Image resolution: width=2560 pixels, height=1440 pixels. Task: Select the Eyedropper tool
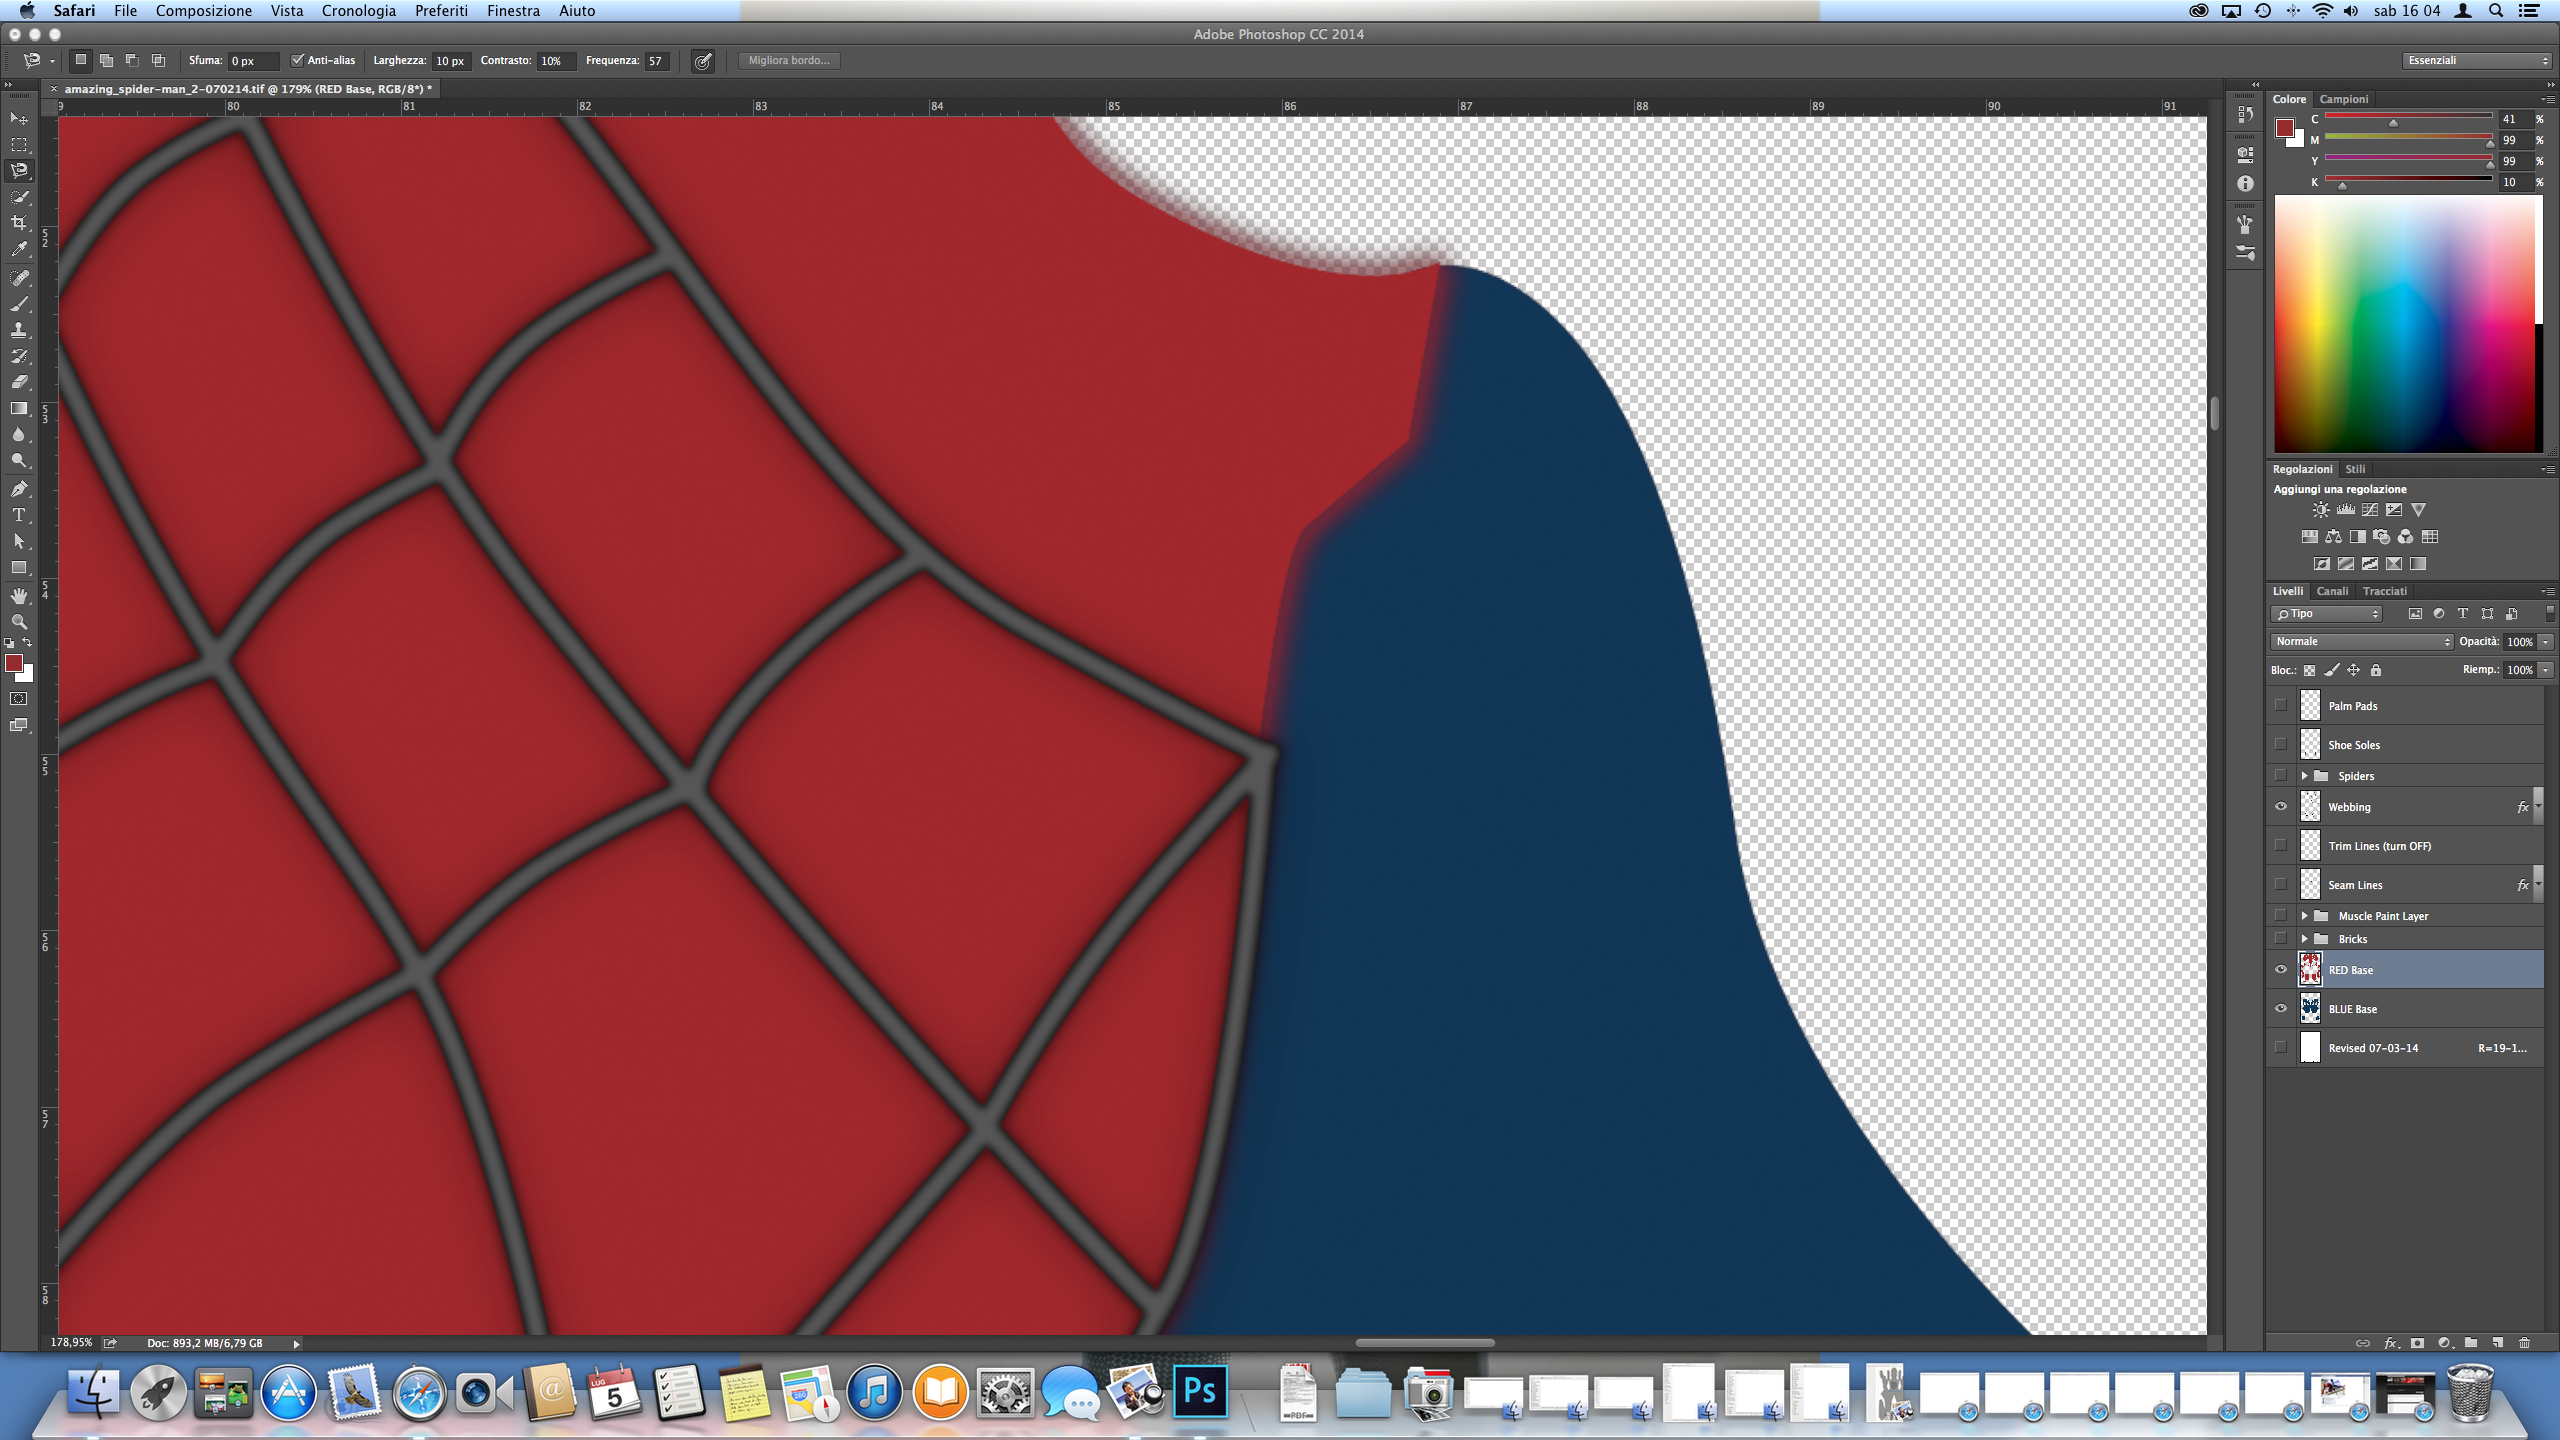tap(19, 249)
